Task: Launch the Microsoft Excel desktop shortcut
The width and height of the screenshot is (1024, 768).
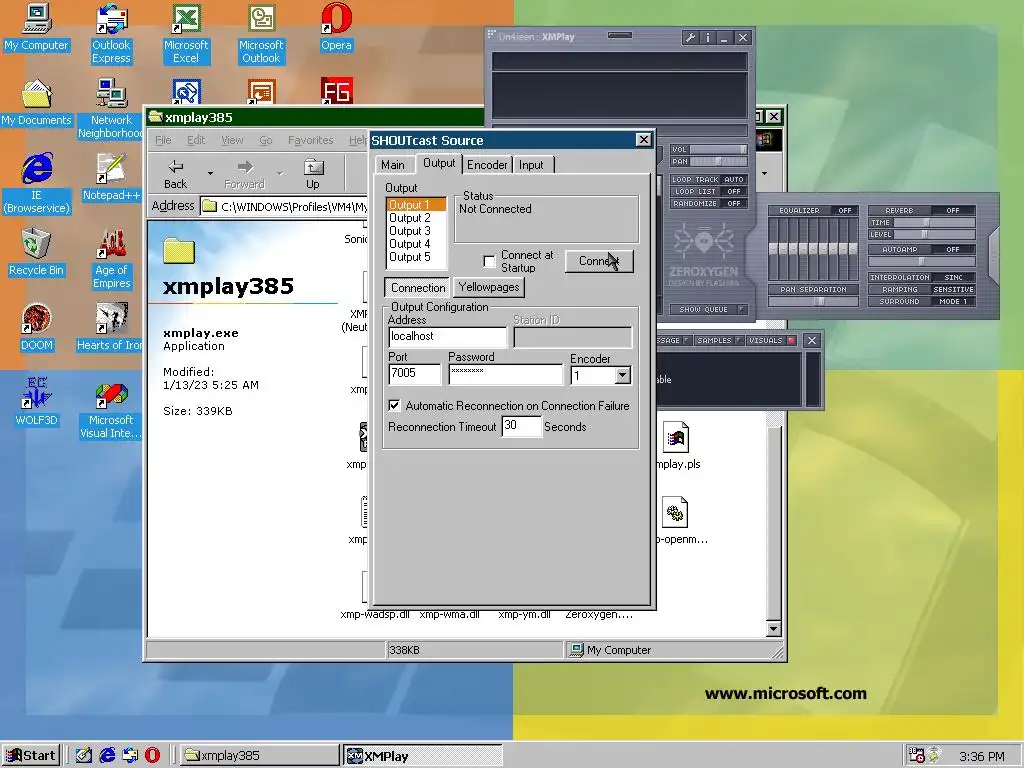Action: click(186, 33)
